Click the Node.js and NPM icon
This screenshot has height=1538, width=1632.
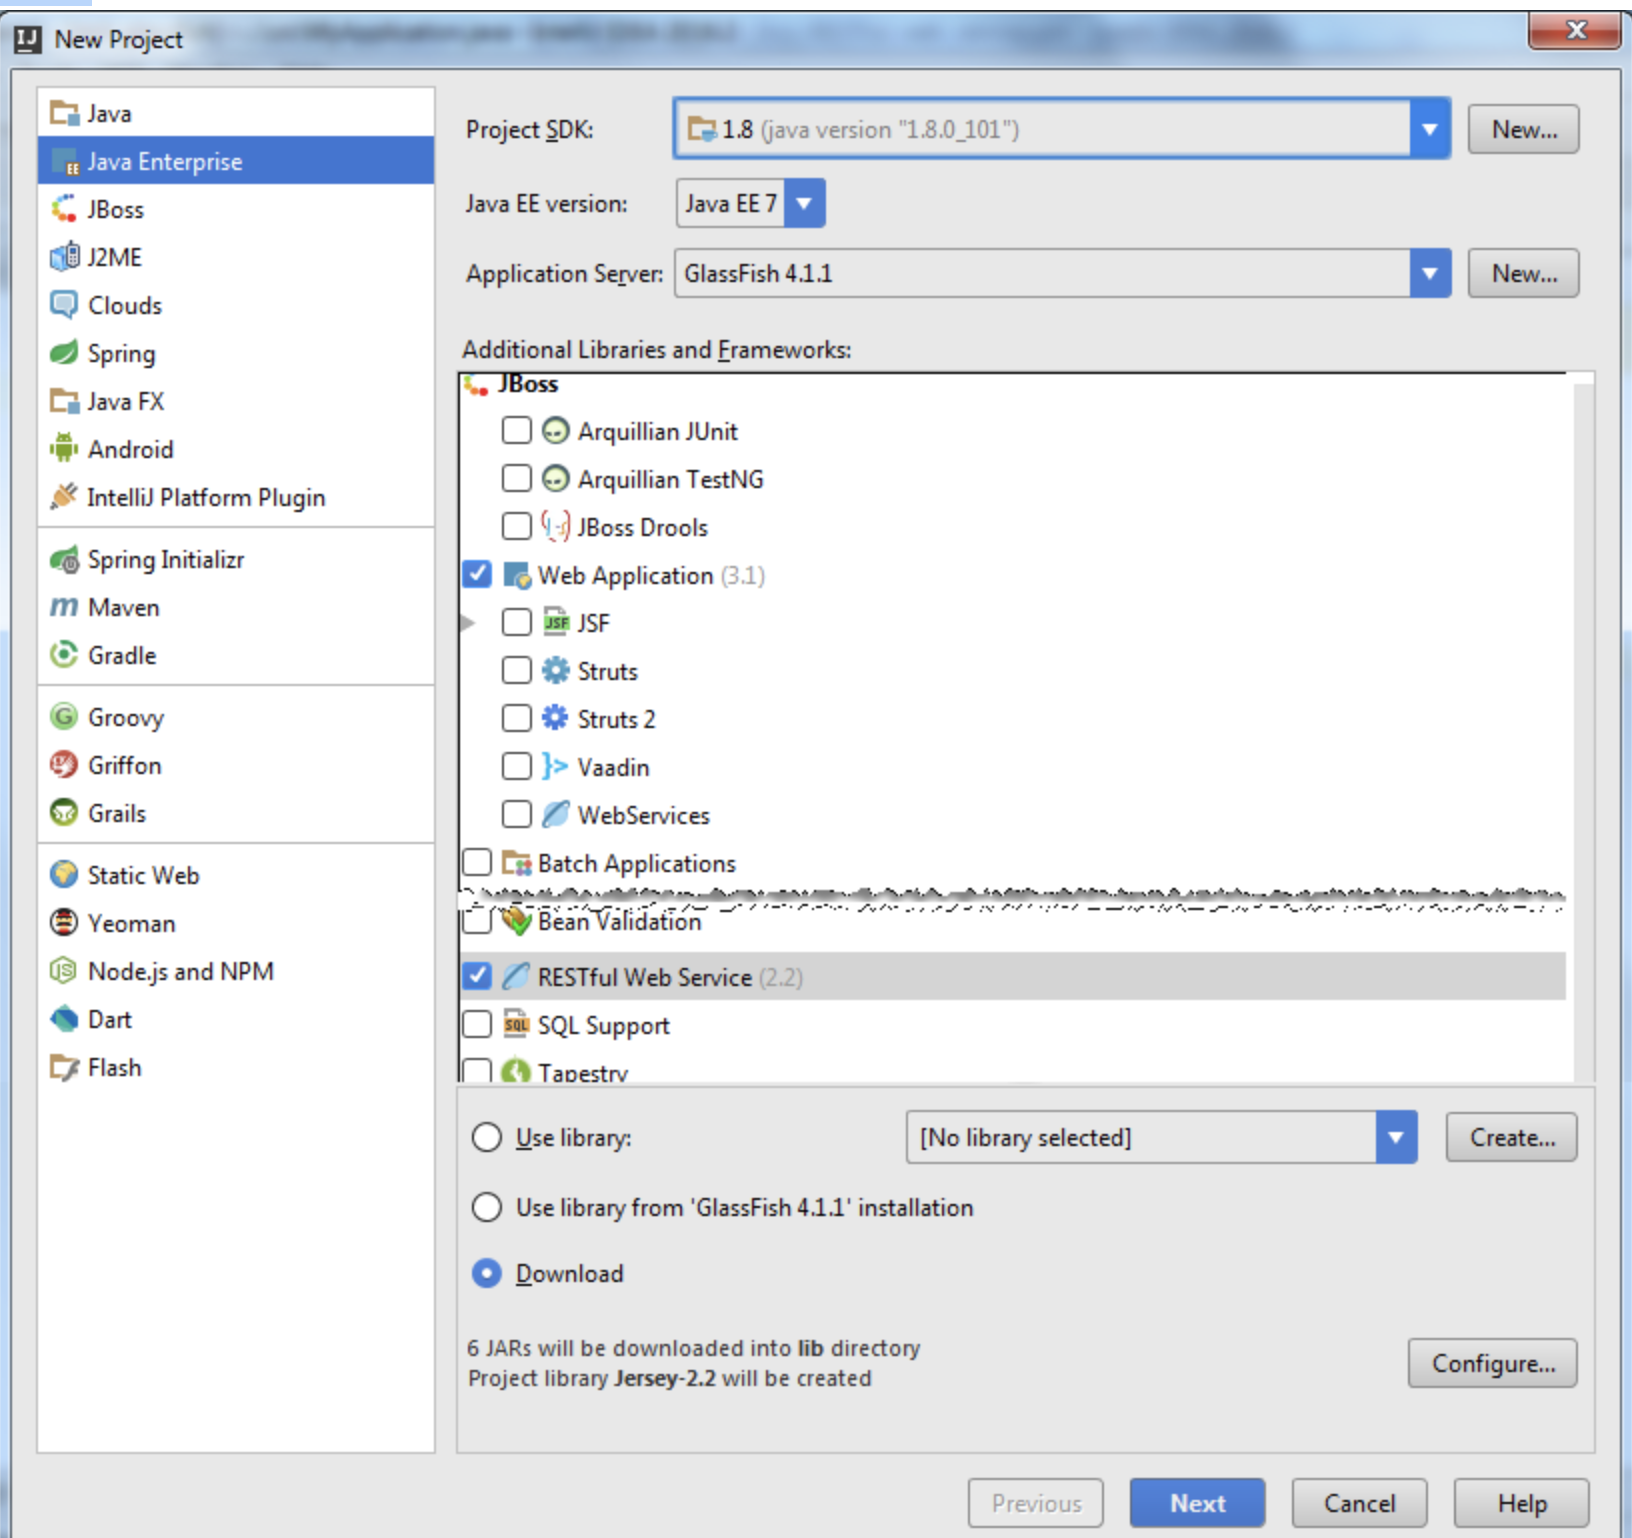65,971
